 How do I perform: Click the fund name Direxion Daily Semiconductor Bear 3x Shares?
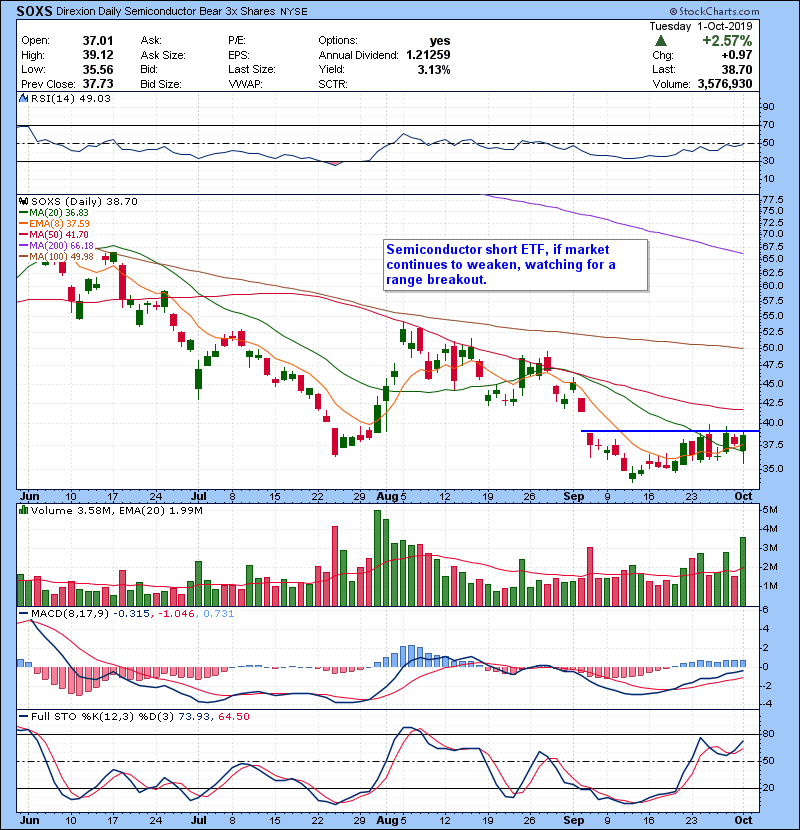[166, 11]
